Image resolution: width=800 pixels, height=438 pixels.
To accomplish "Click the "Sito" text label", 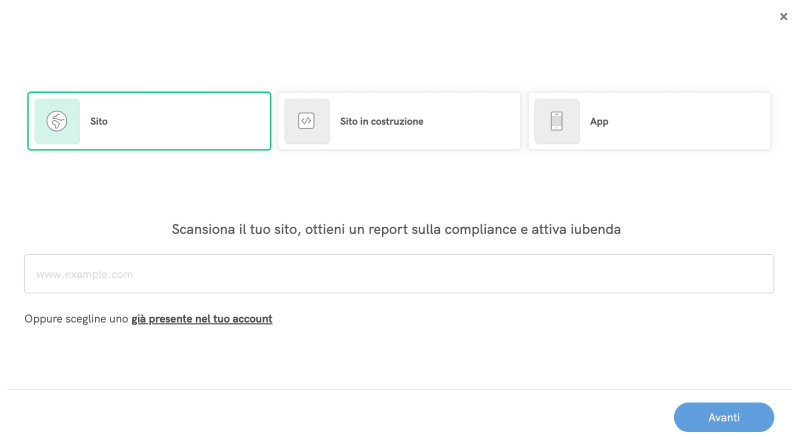I will point(99,121).
